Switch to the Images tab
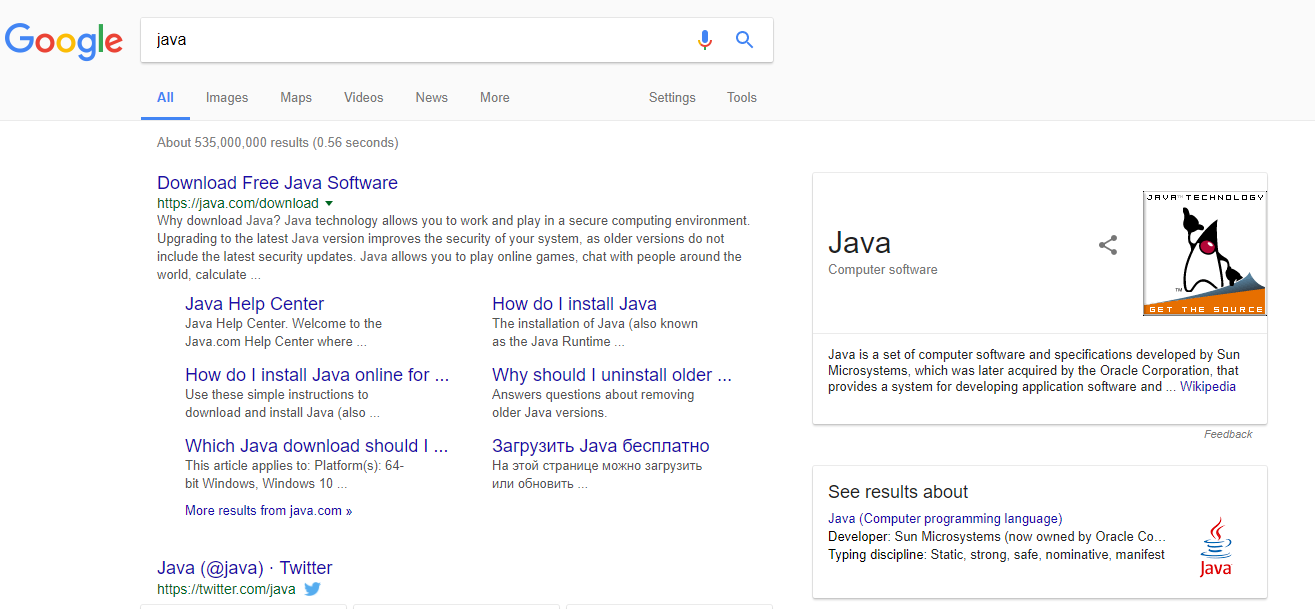Screen dimensions: 1315x609 click(227, 98)
